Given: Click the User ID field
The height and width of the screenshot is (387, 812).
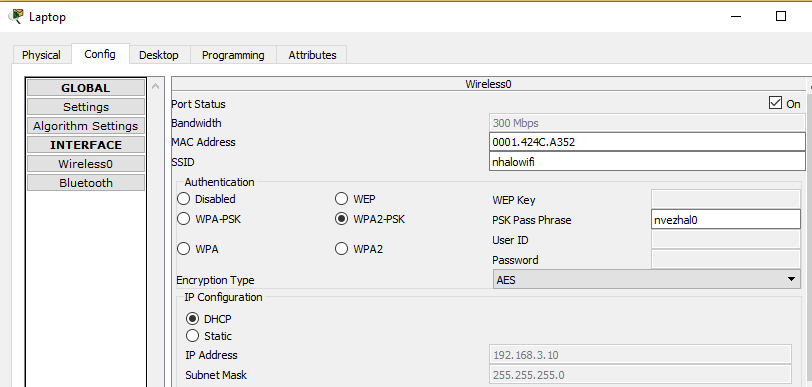Looking at the screenshot, I should coord(726,239).
